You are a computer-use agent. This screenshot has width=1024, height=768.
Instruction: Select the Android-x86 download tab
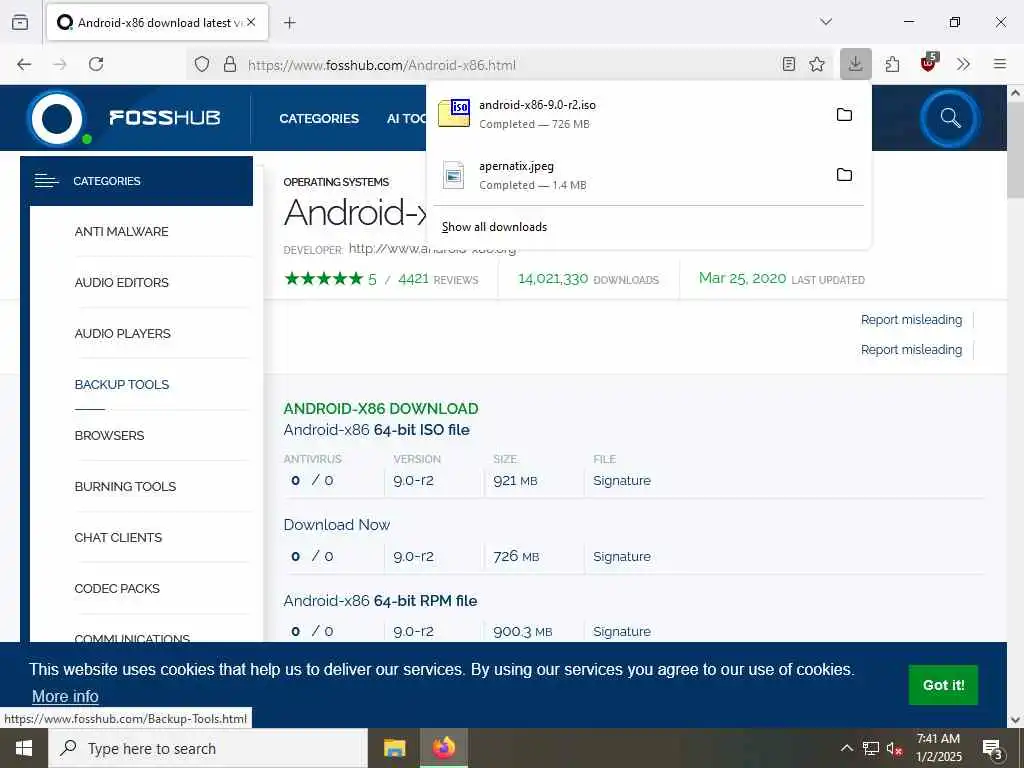point(157,22)
